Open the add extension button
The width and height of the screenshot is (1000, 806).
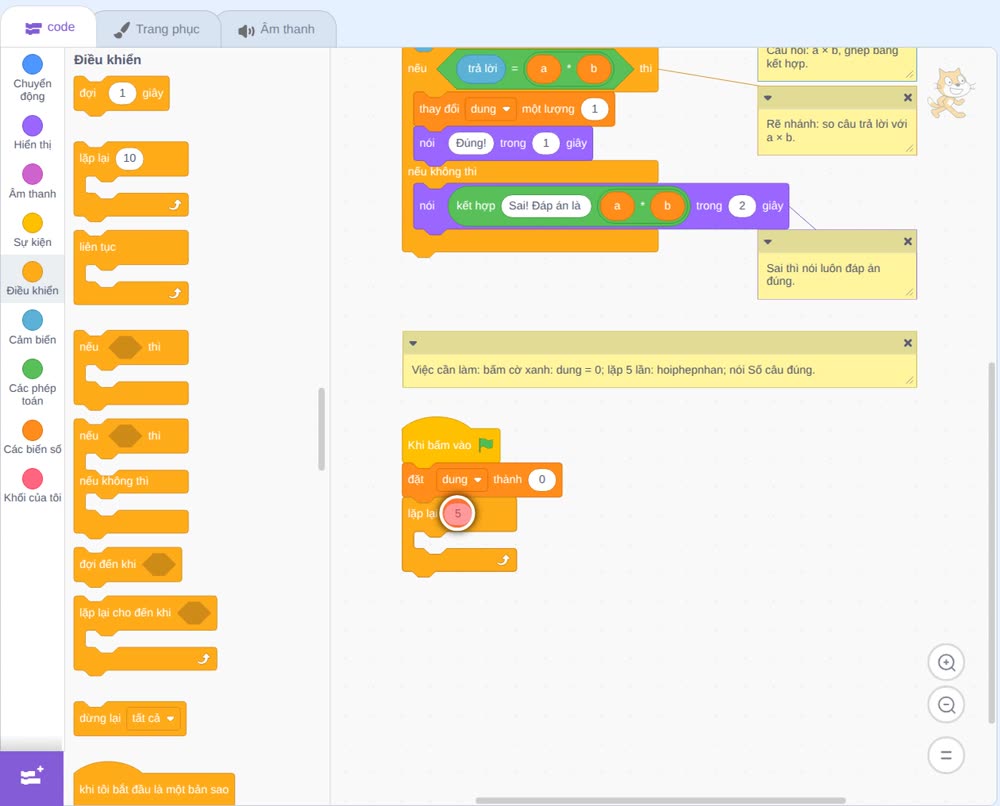pyautogui.click(x=32, y=777)
